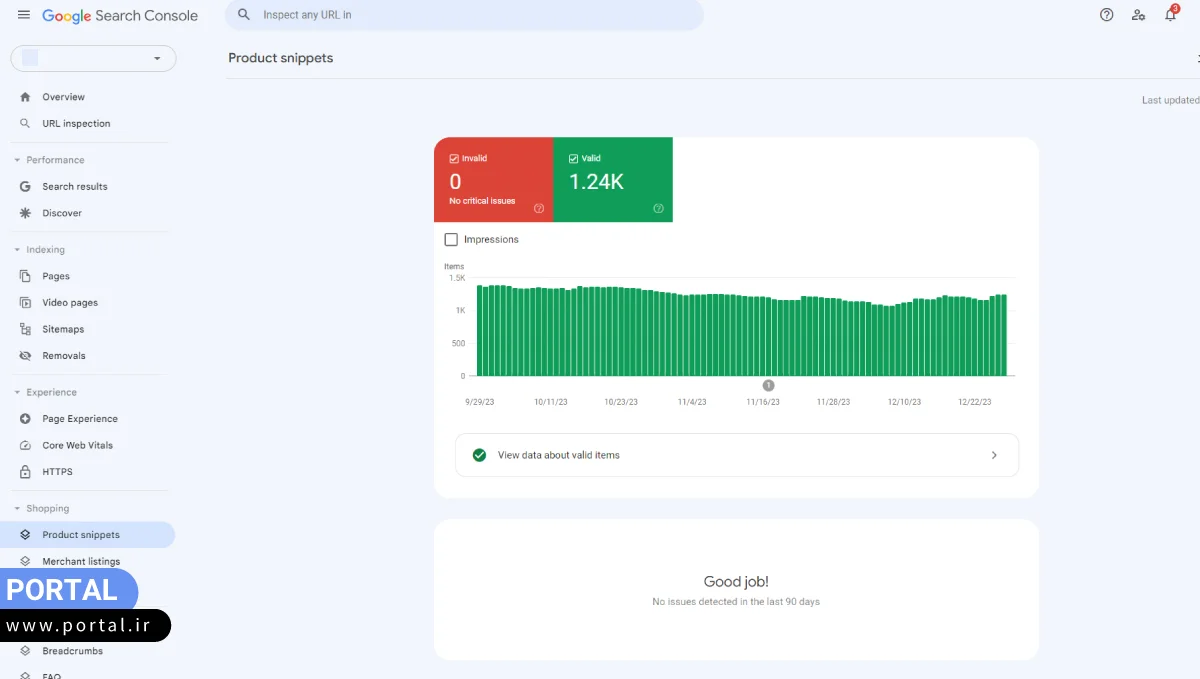The height and width of the screenshot is (679, 1200).
Task: Select the HTTPS lock icon
Action: tap(25, 472)
